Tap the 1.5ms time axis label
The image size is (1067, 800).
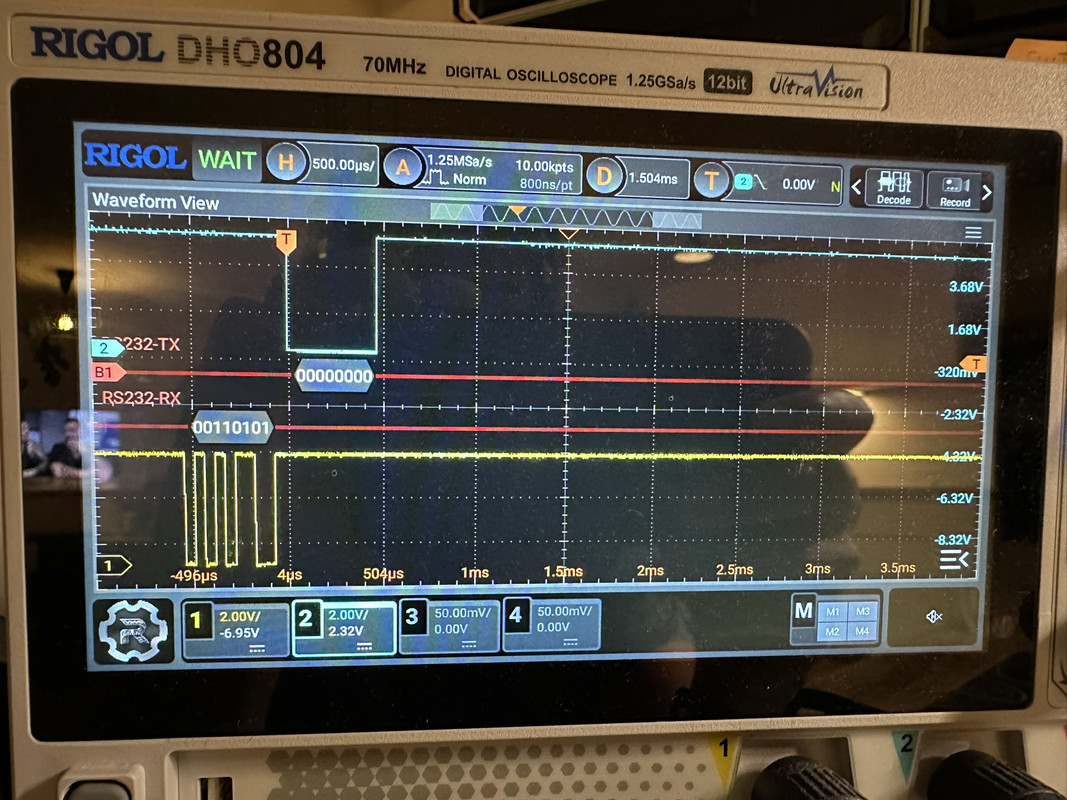pos(563,571)
